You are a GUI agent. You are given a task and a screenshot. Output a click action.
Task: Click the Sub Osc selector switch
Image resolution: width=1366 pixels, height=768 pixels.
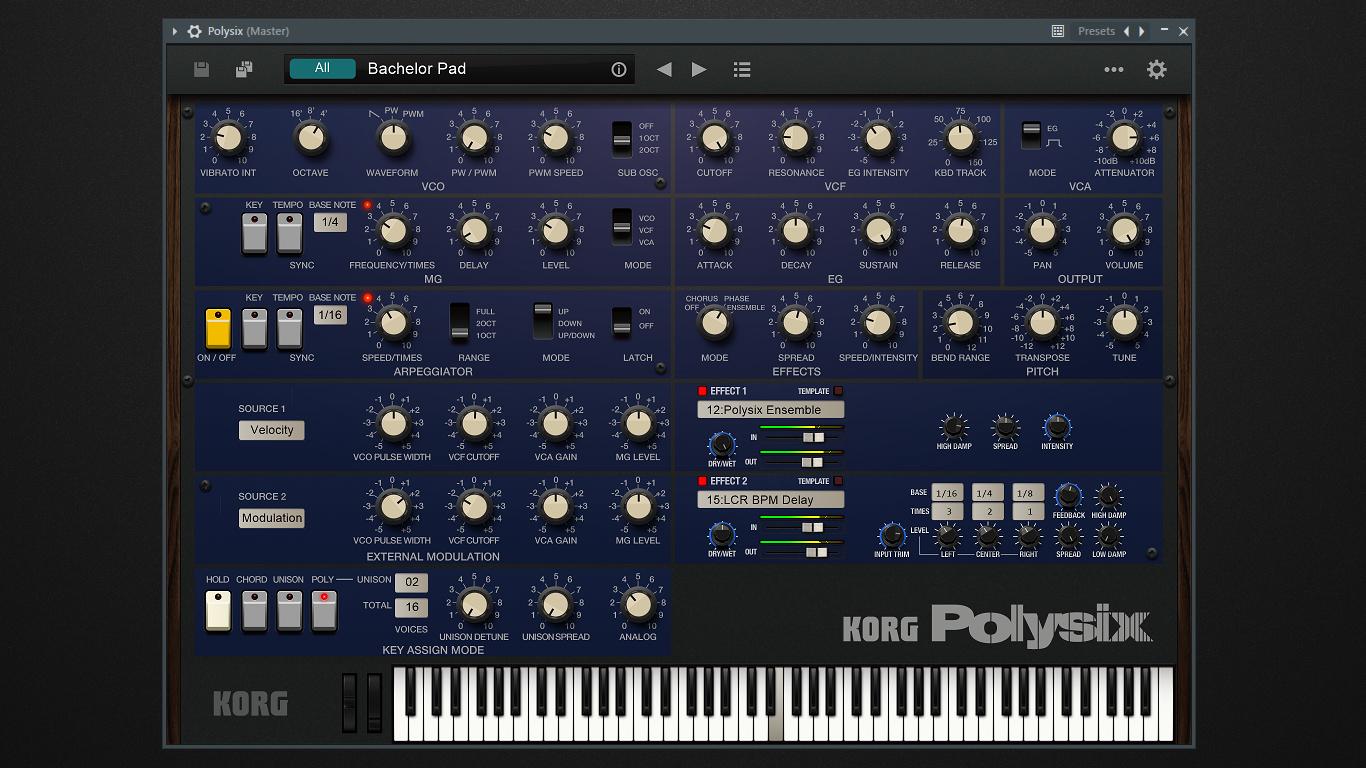click(x=622, y=138)
